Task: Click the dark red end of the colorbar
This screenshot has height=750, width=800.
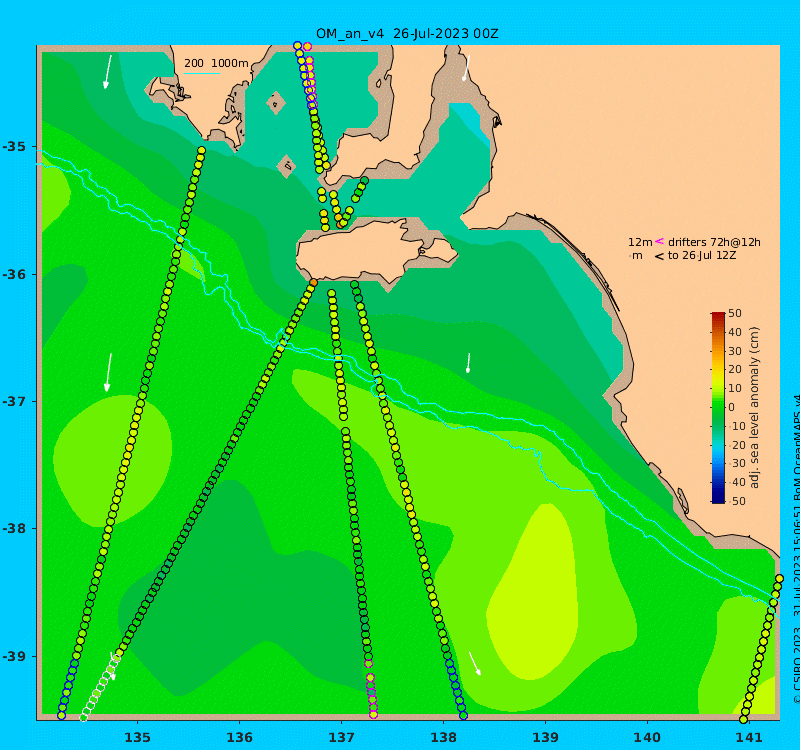Action: tap(718, 316)
